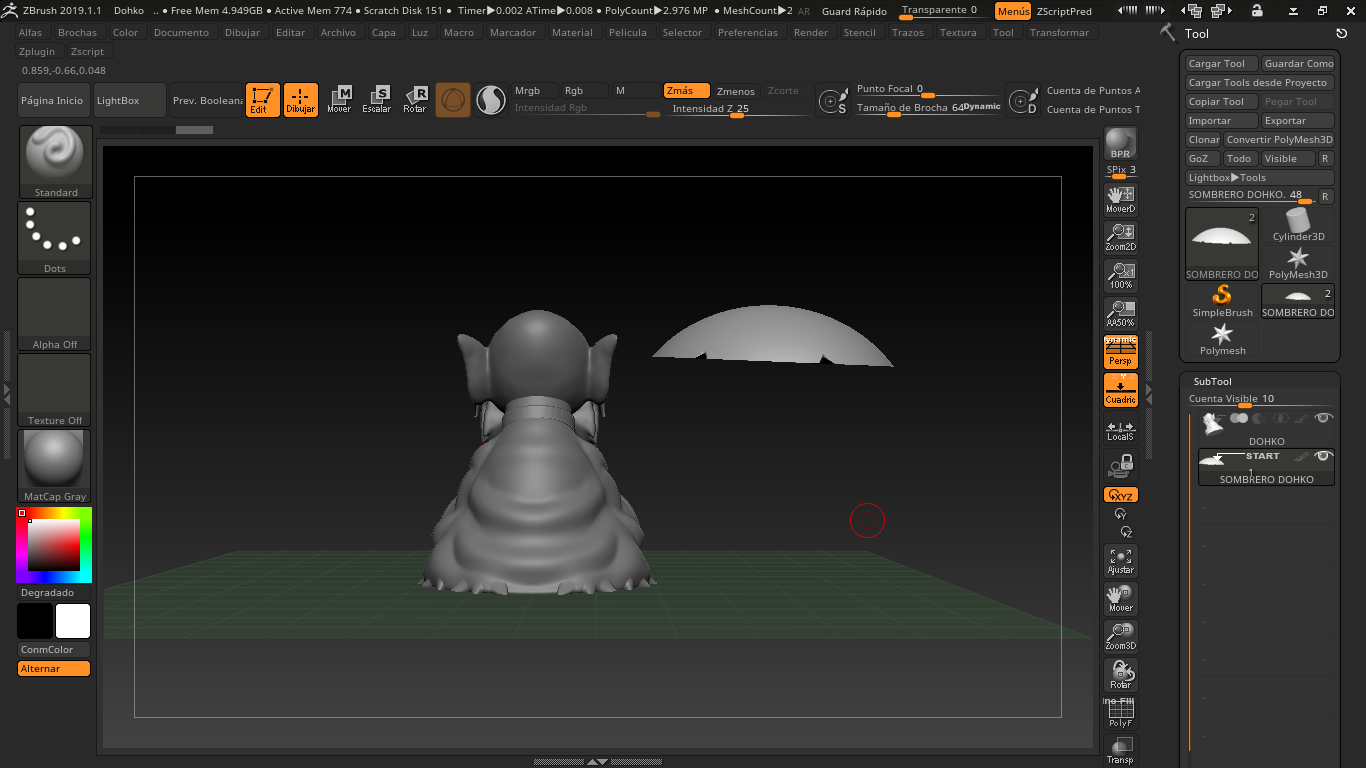
Task: Click the Zoom2D navigation icon
Action: pos(1120,237)
